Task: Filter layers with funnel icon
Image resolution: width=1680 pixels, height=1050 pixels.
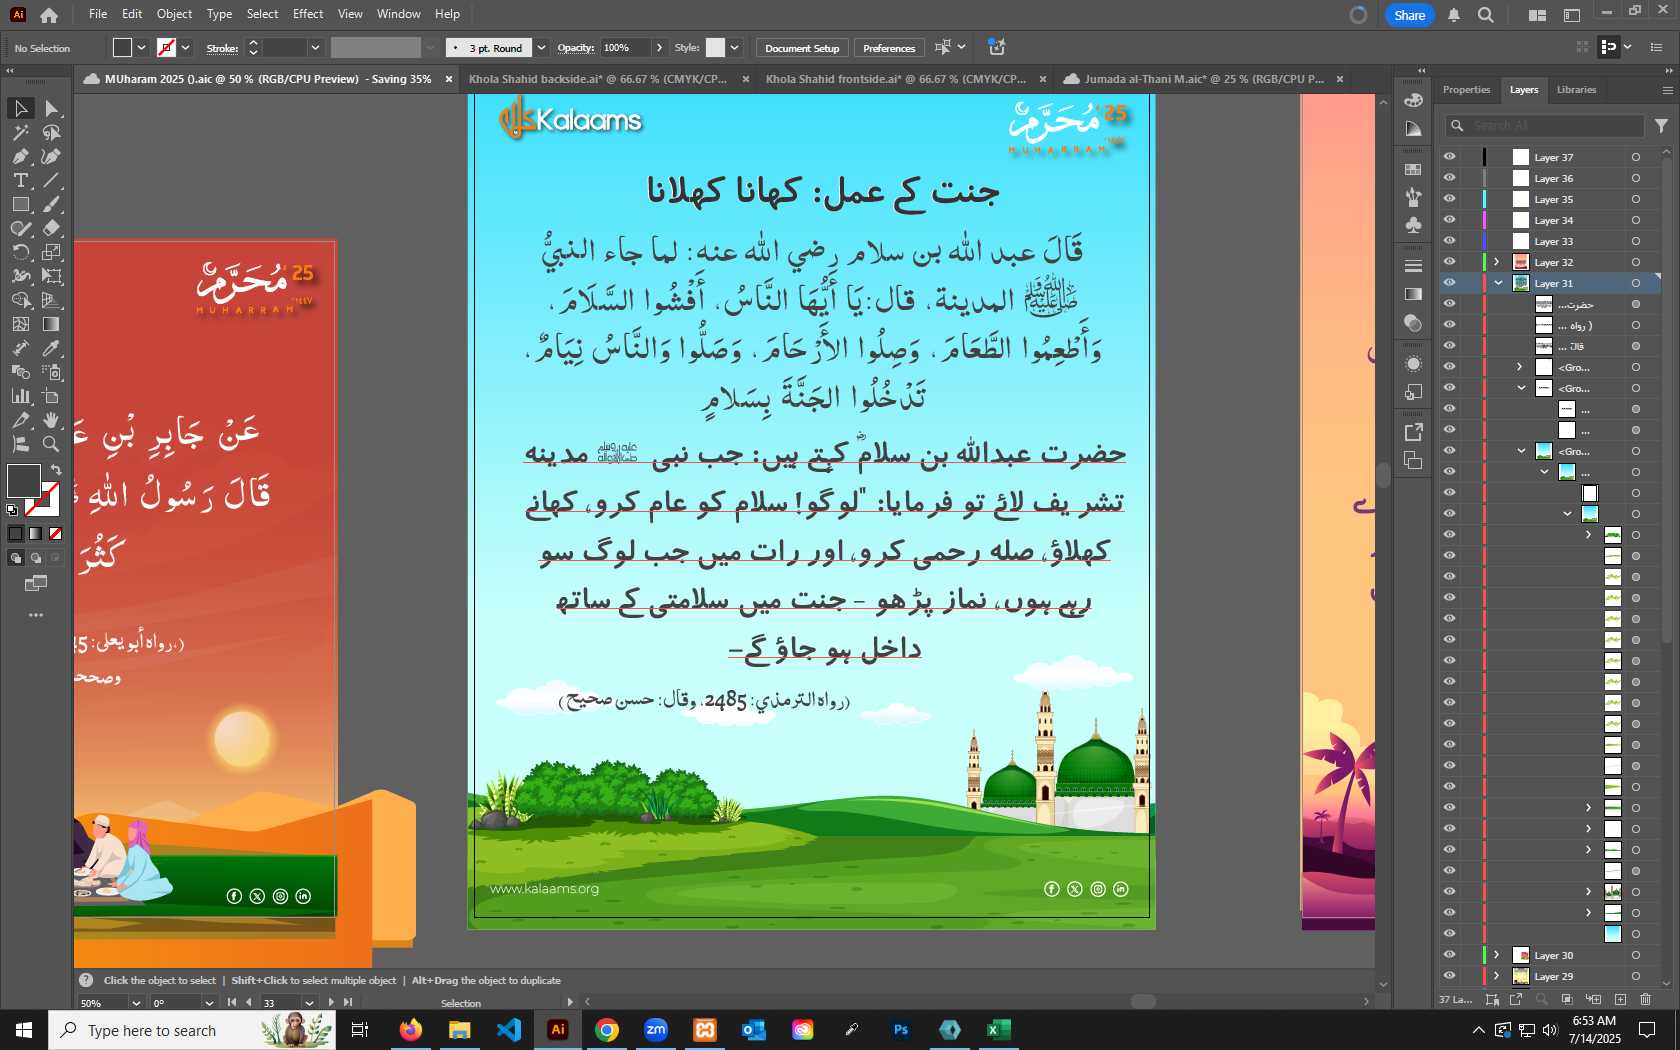Action: coord(1661,126)
